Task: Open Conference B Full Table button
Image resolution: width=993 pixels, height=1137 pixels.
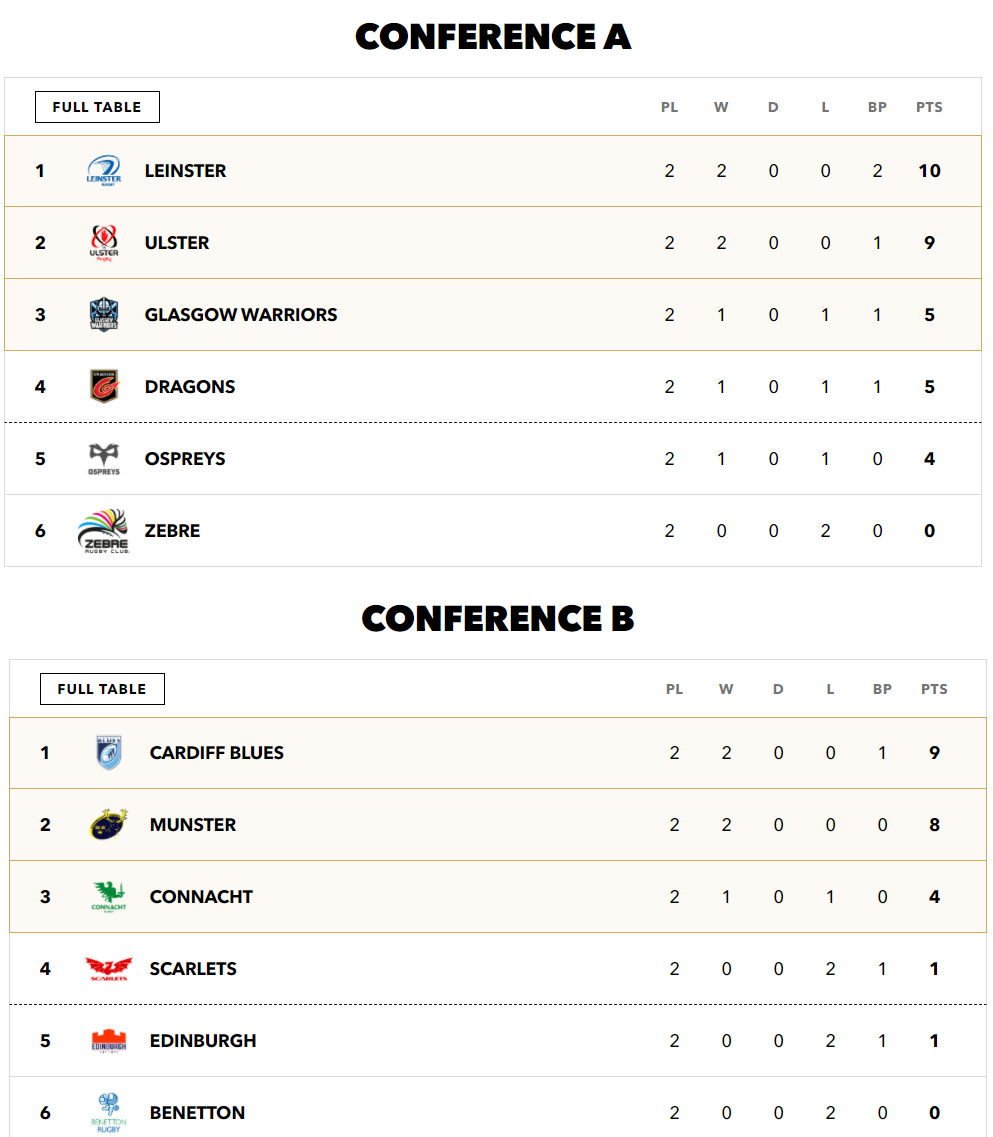Action: (102, 689)
